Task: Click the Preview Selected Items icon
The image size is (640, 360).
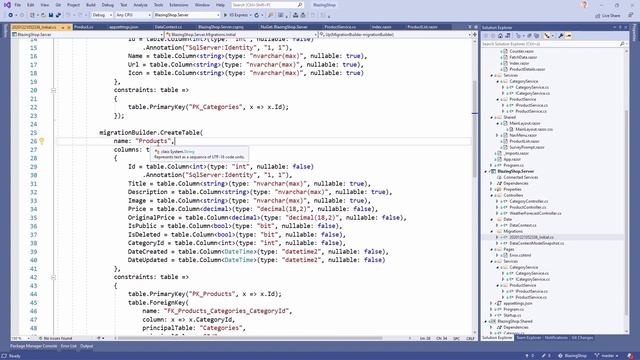Action: pos(569,36)
